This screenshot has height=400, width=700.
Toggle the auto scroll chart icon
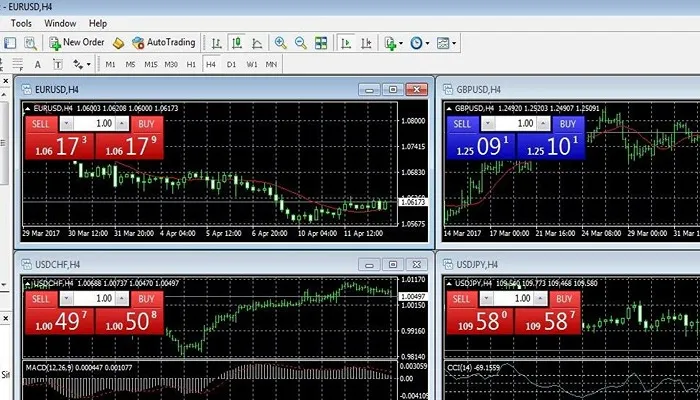[345, 43]
